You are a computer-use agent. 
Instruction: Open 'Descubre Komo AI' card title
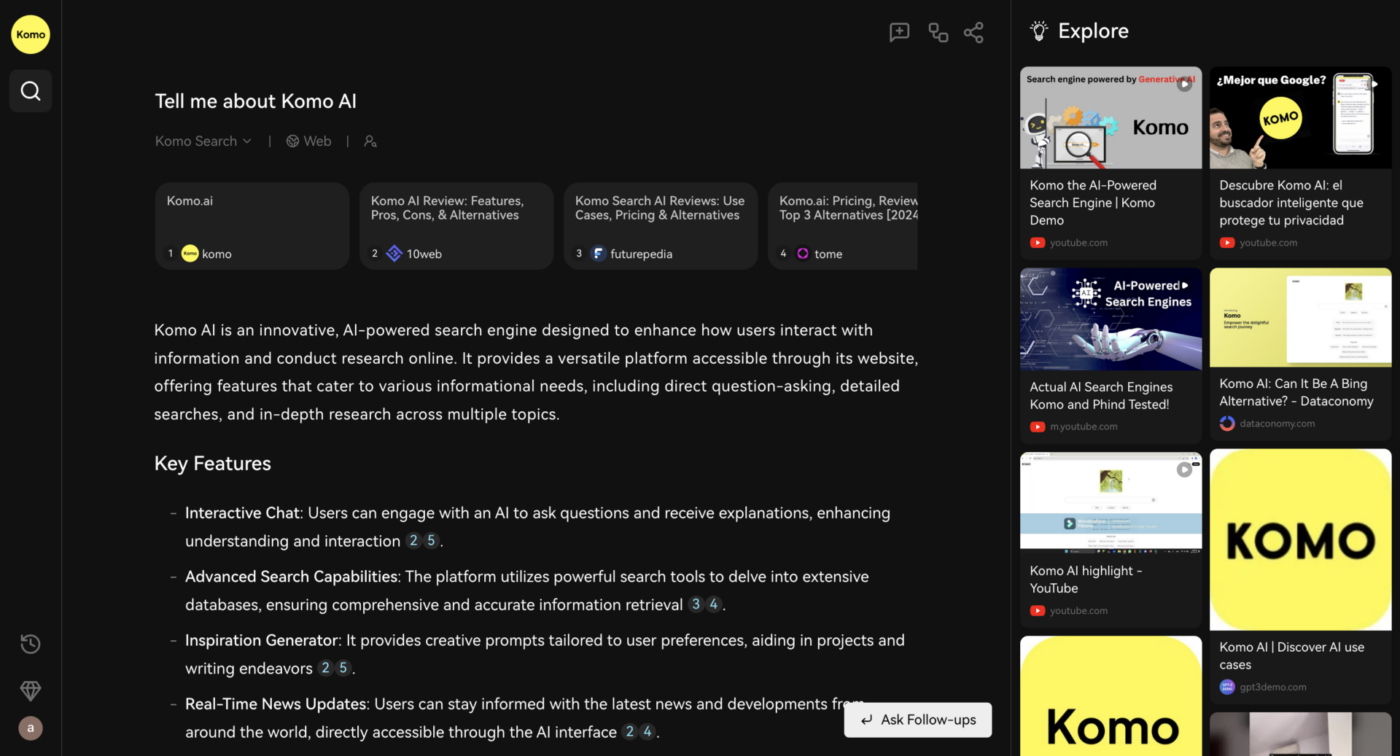tap(1291, 203)
